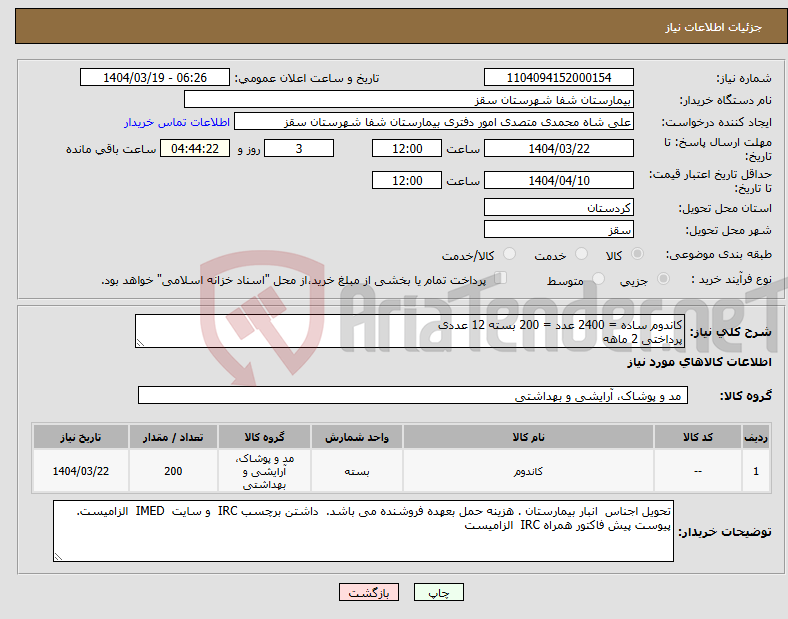Click the requester field علی شاه محمدی
788x619 pixels.
tap(434, 122)
